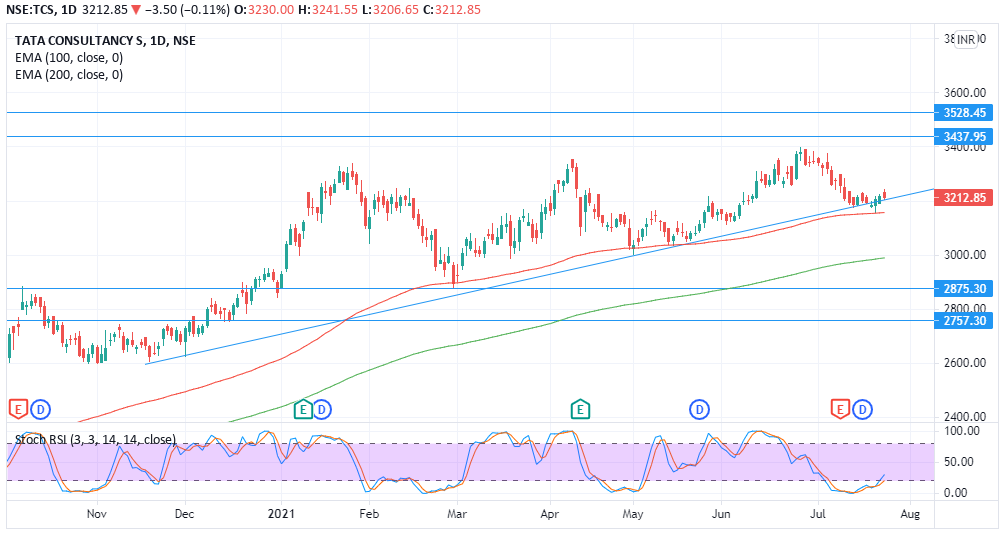Open the green E earnings marker in April
Image resolution: width=1005 pixels, height=535 pixels.
(579, 408)
